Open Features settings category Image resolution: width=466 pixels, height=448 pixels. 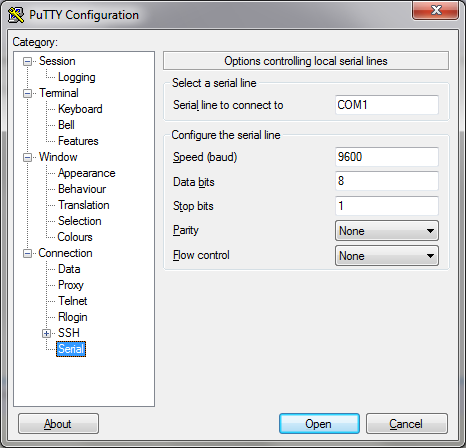pos(78,141)
